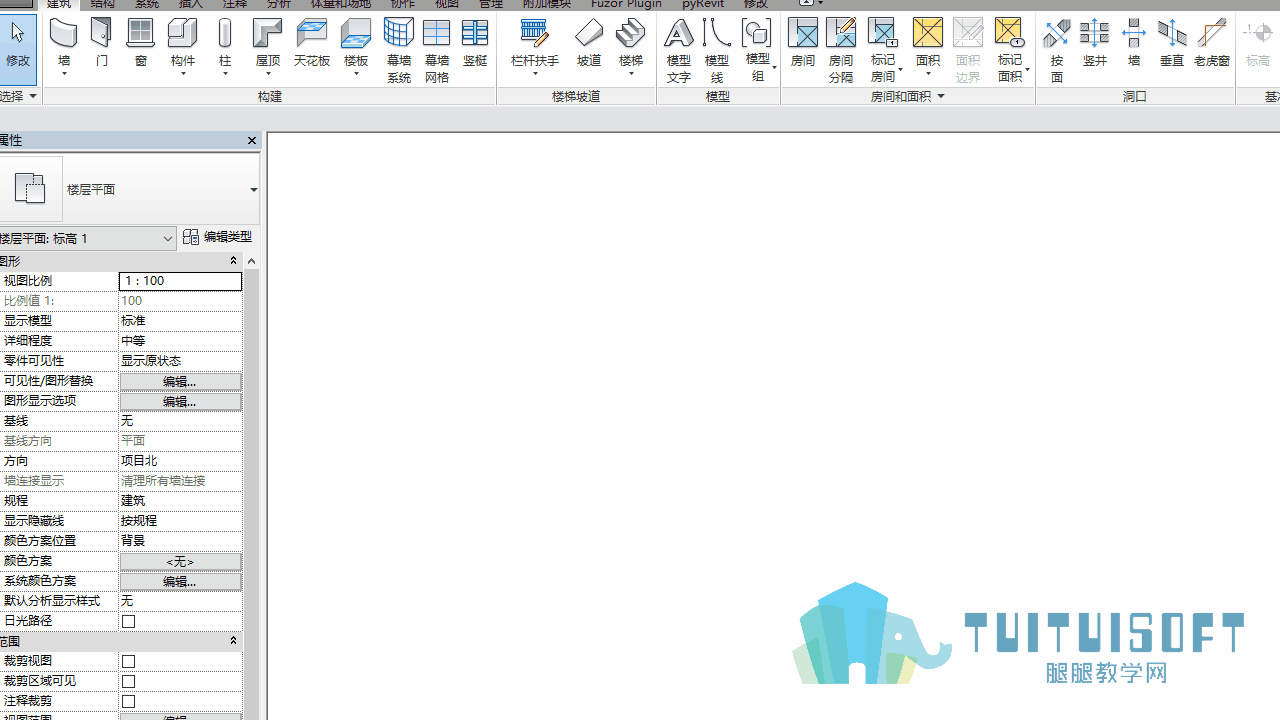Activate the 模型文字 model text tool
The width and height of the screenshot is (1280, 720).
(x=679, y=50)
